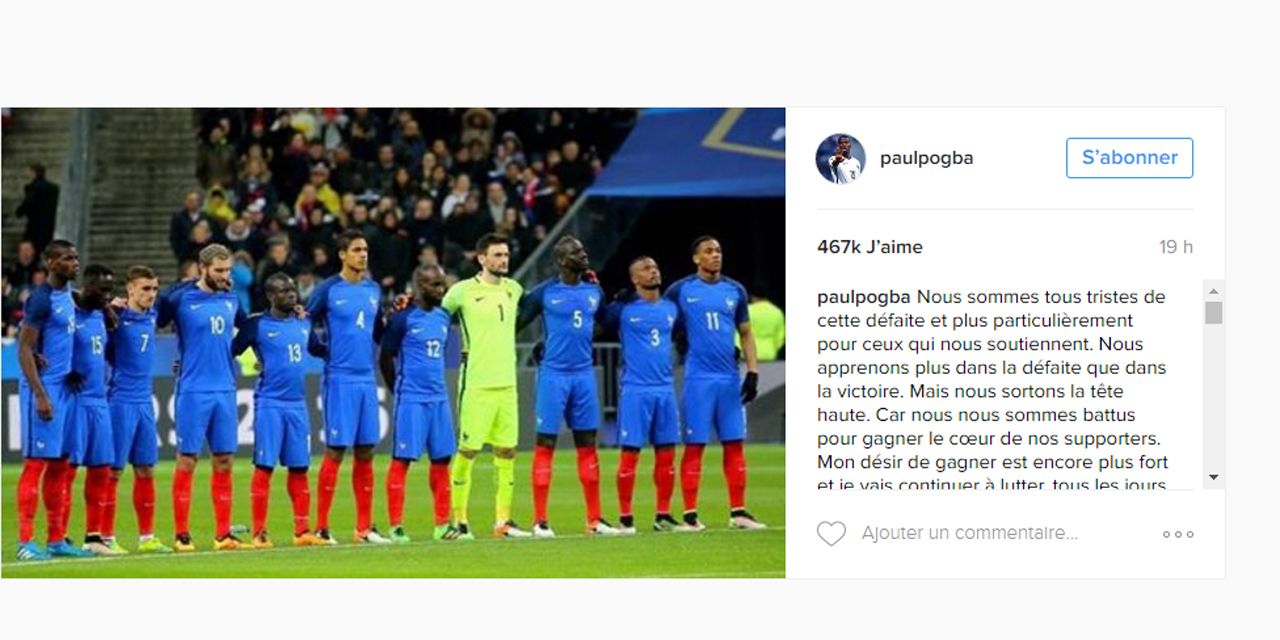The height and width of the screenshot is (640, 1280).
Task: Open the three-dot more options menu
Action: pos(1178,534)
